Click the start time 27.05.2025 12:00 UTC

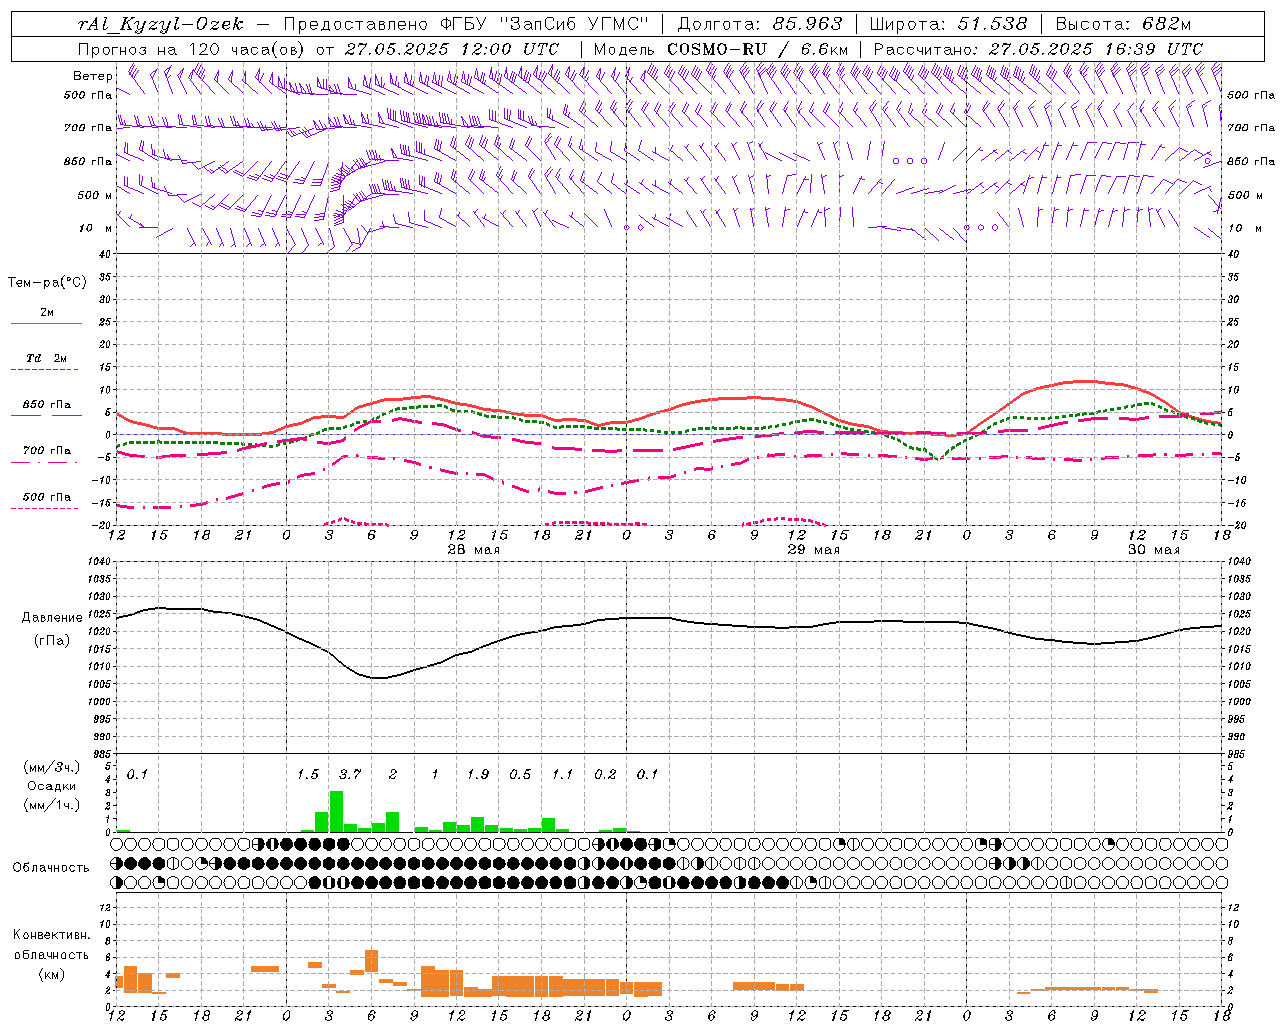click(452, 49)
